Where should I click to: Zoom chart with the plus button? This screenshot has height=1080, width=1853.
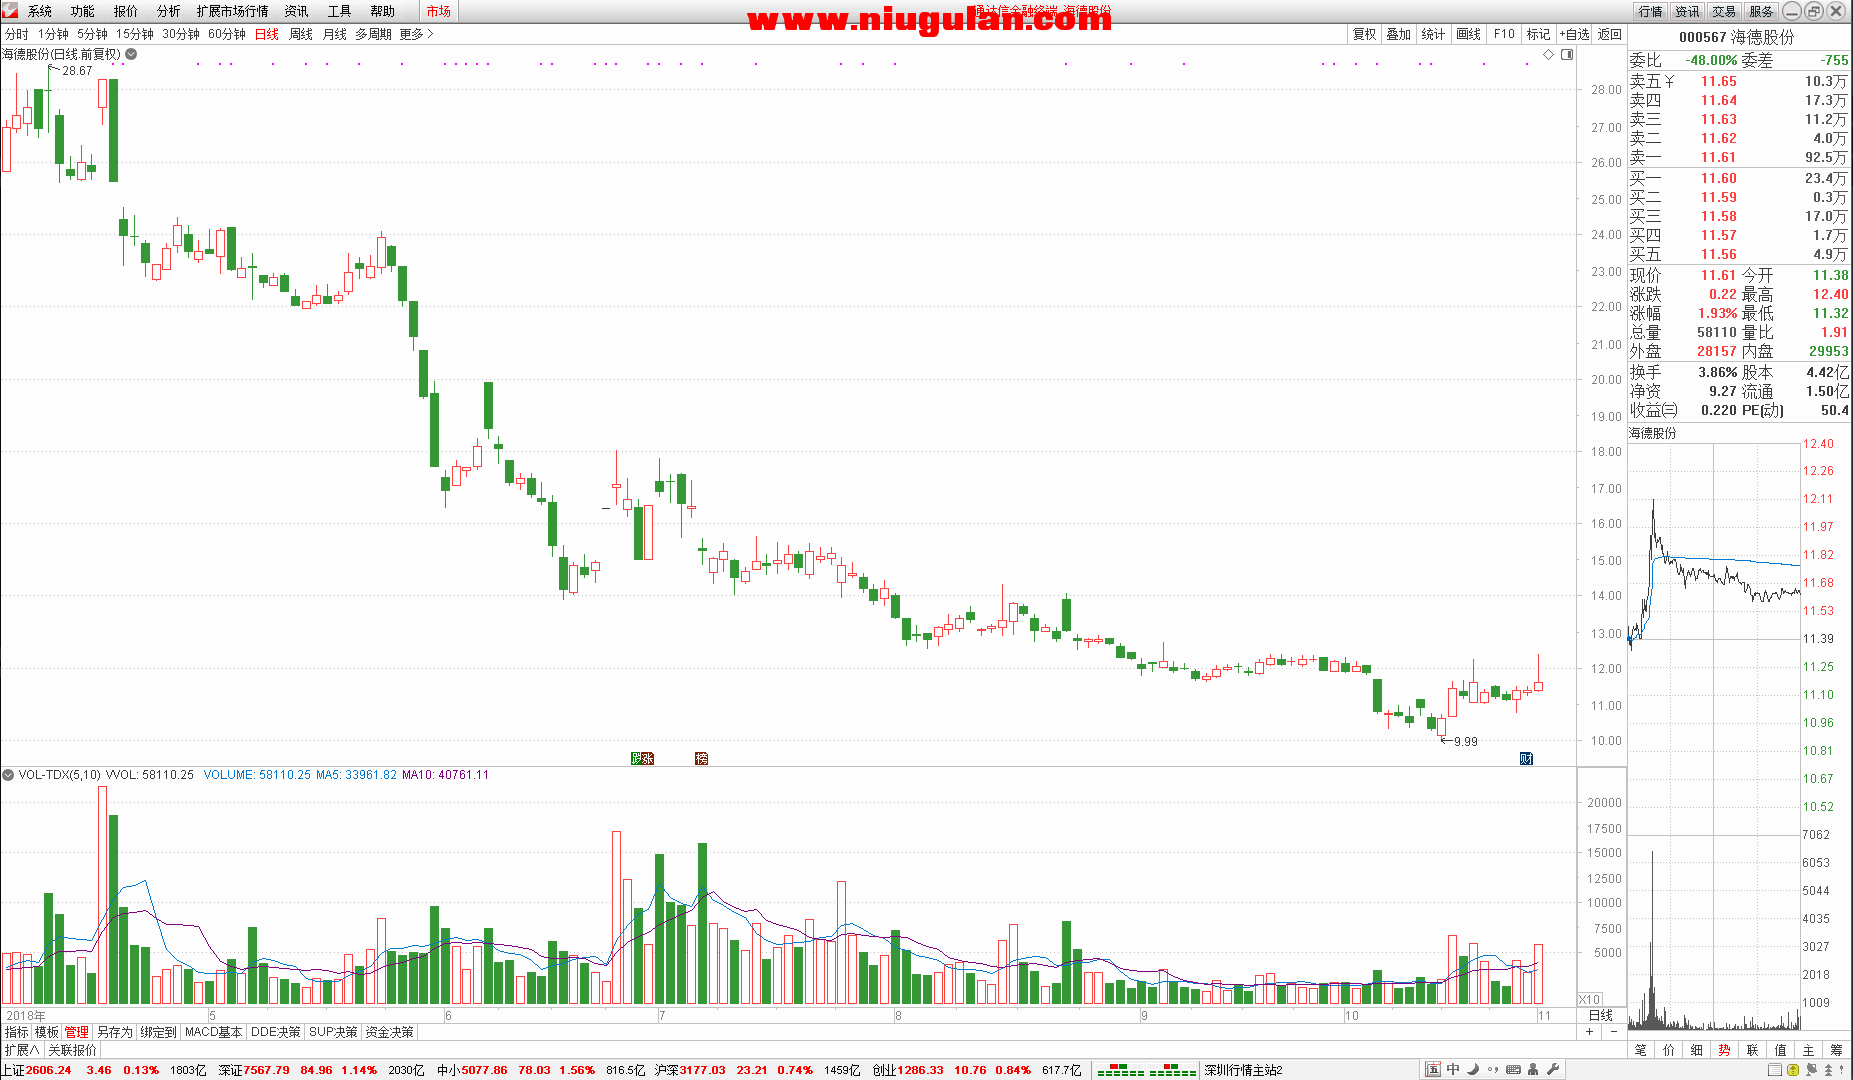tap(1589, 1032)
